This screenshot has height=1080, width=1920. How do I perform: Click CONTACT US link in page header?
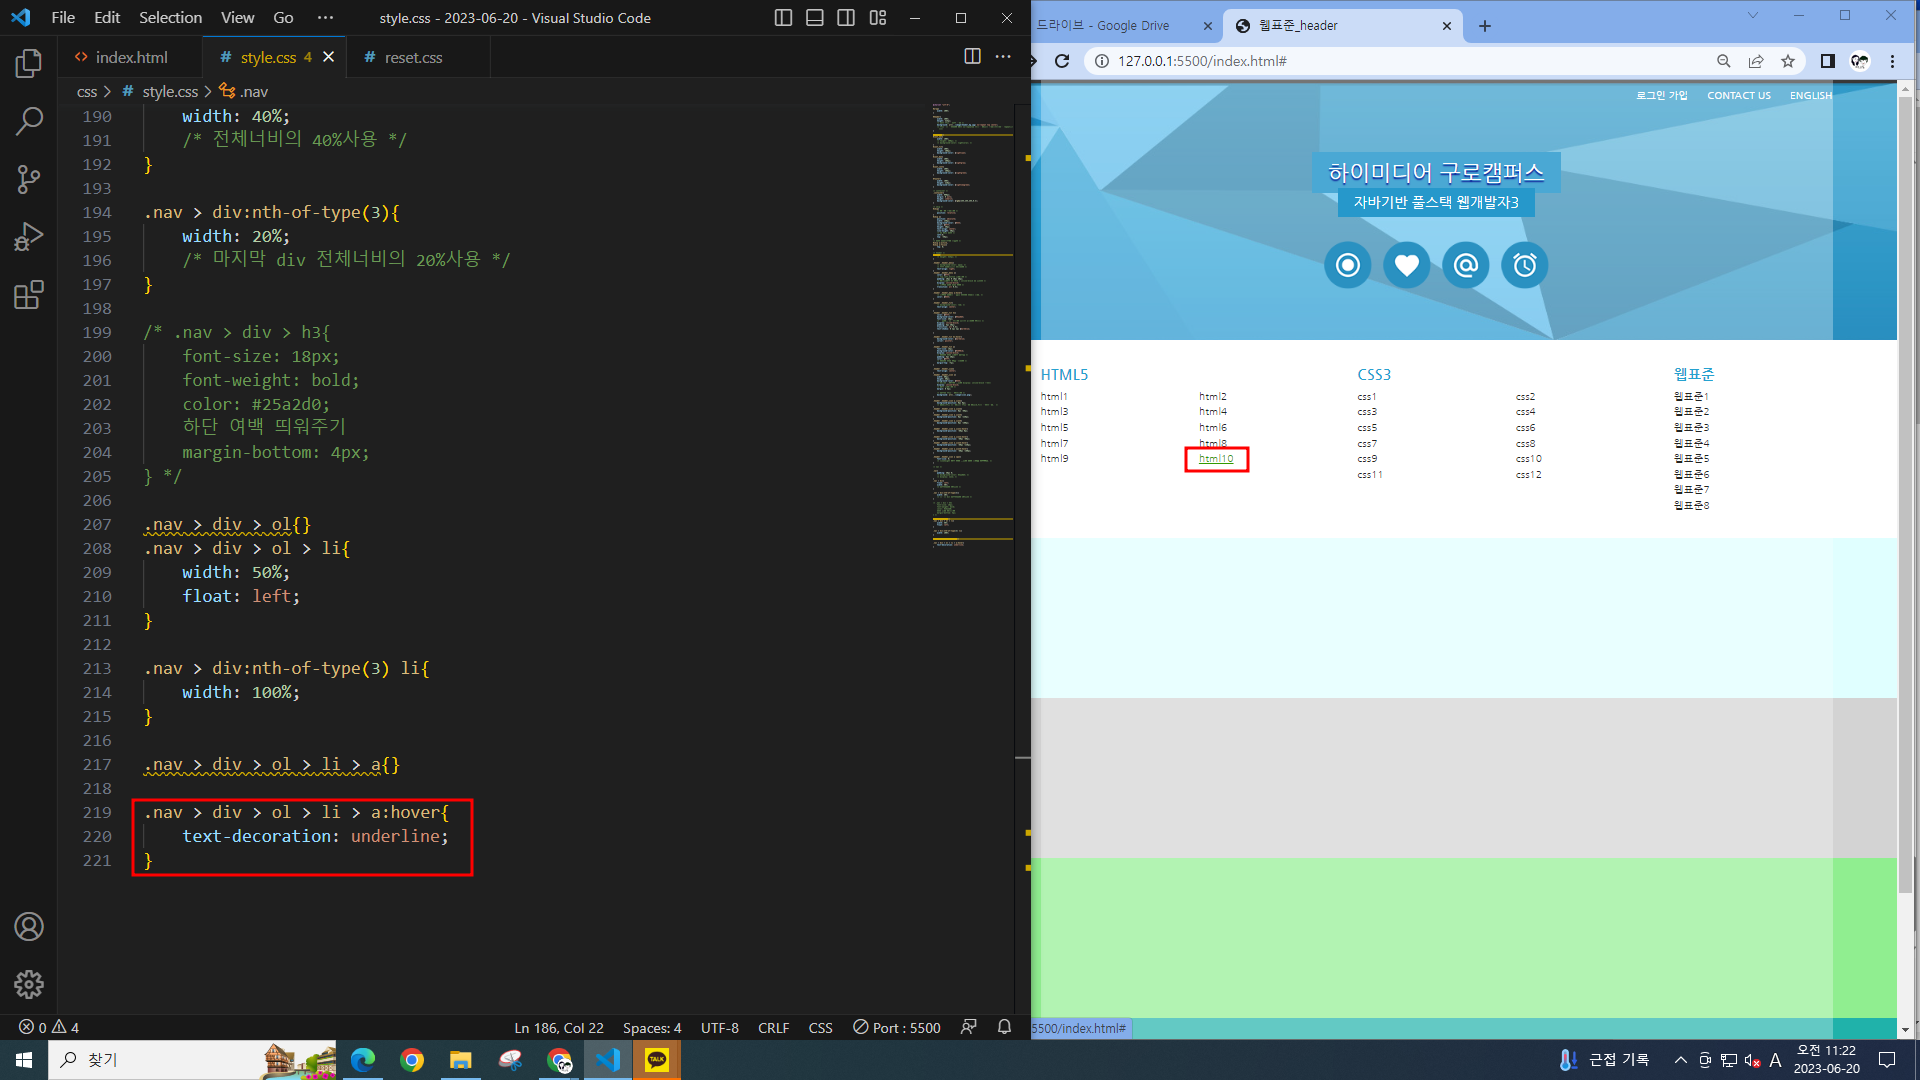(x=1738, y=96)
